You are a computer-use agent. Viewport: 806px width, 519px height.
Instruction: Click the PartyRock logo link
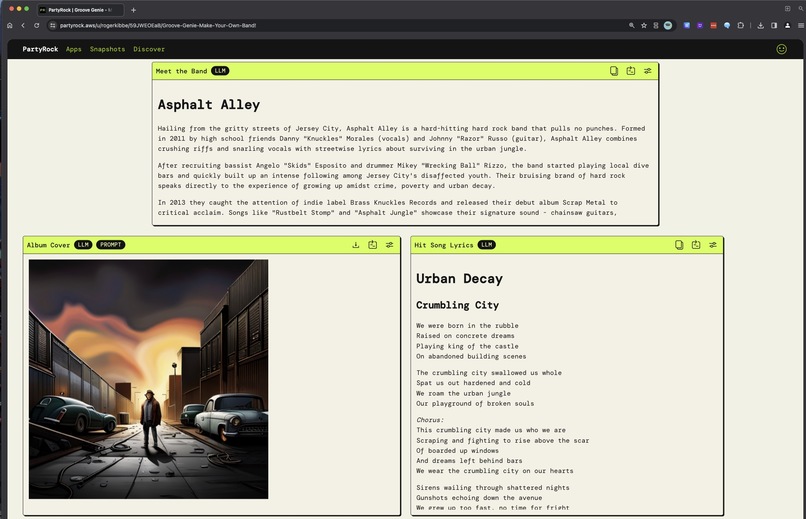click(40, 49)
